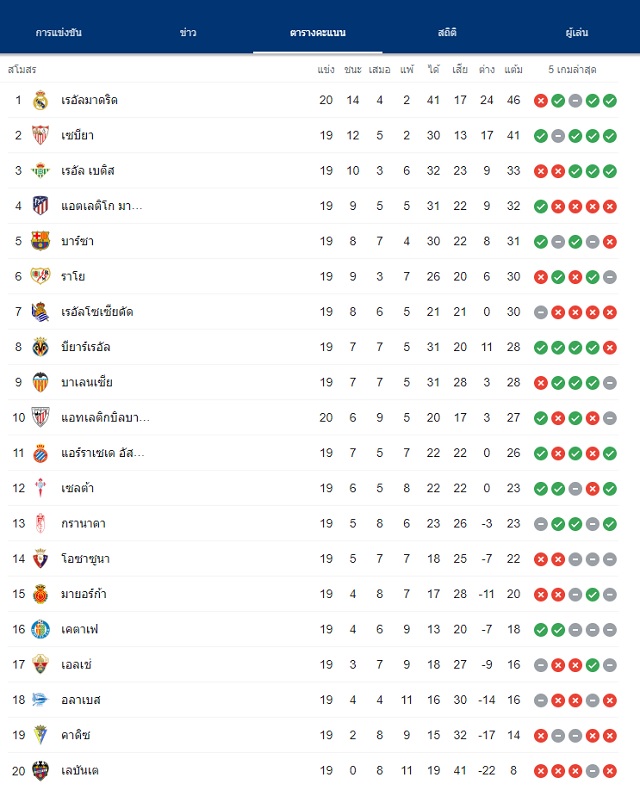Select the ตารางคะแนน tab
The height and width of the screenshot is (796, 640).
318,32
